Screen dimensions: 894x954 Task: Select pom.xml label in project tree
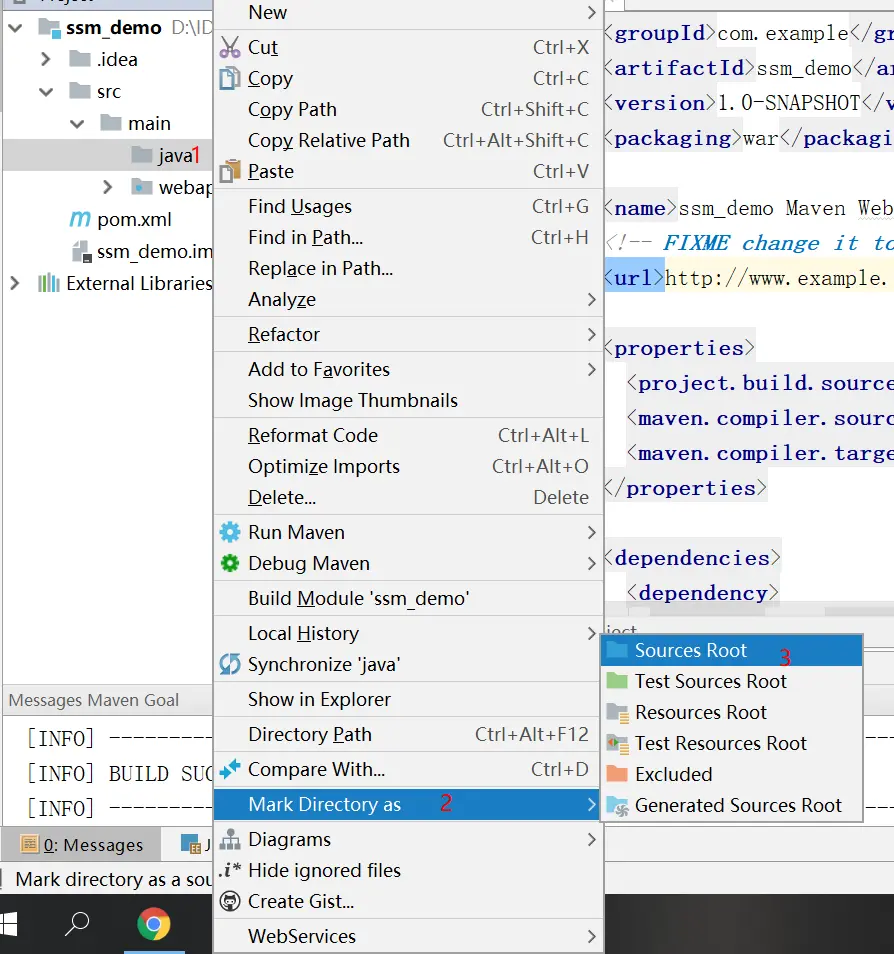click(134, 219)
